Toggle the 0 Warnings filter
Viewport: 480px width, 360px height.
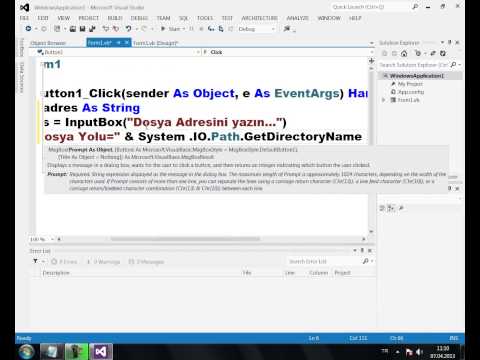point(103,262)
